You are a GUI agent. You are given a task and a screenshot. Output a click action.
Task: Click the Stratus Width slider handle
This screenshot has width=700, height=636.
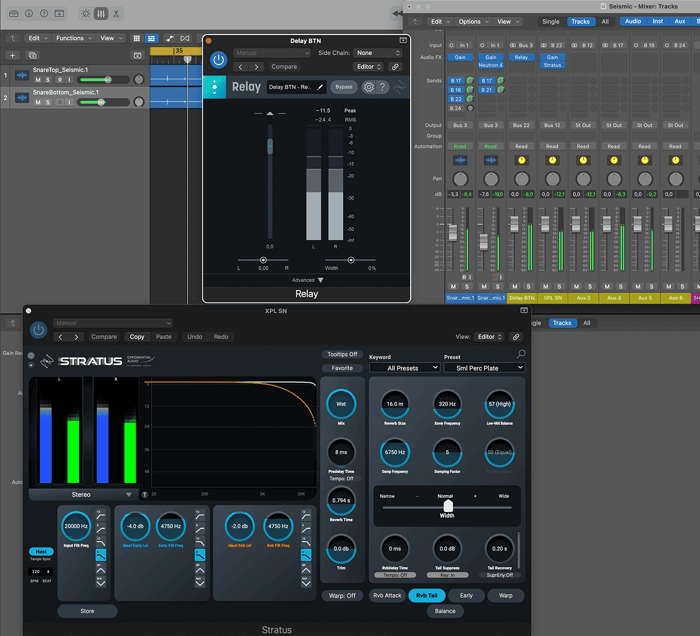point(448,506)
